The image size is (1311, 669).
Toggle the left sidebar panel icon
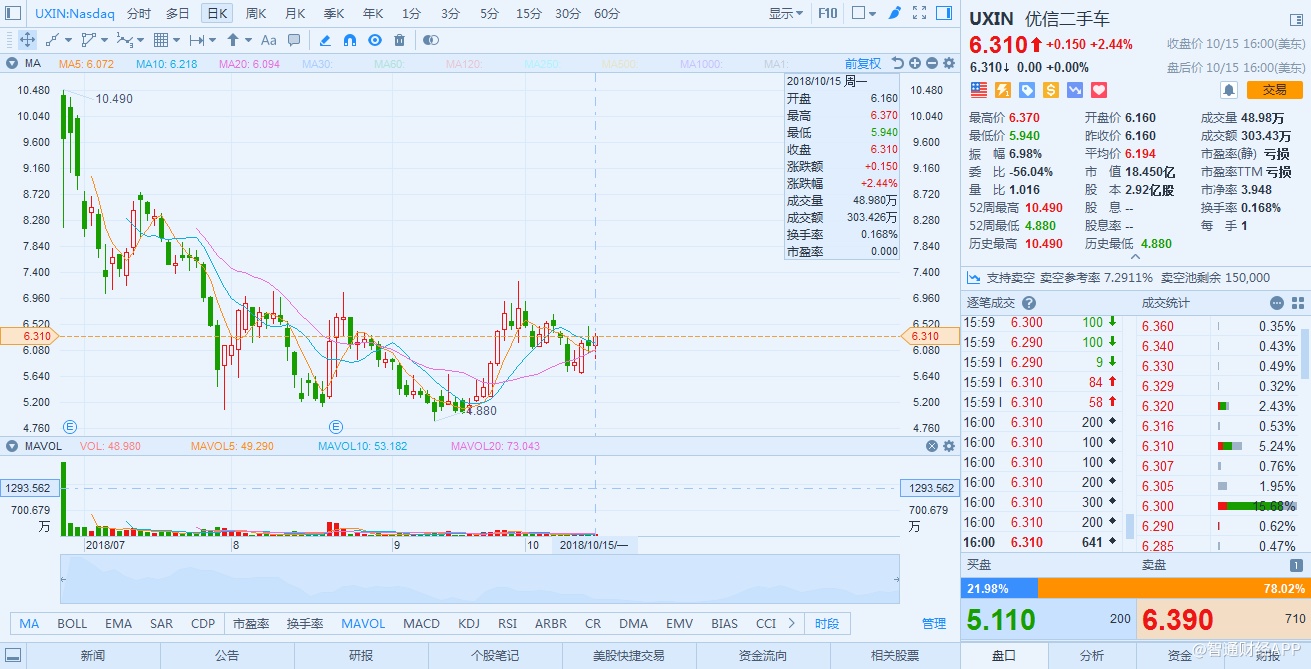click(13, 13)
